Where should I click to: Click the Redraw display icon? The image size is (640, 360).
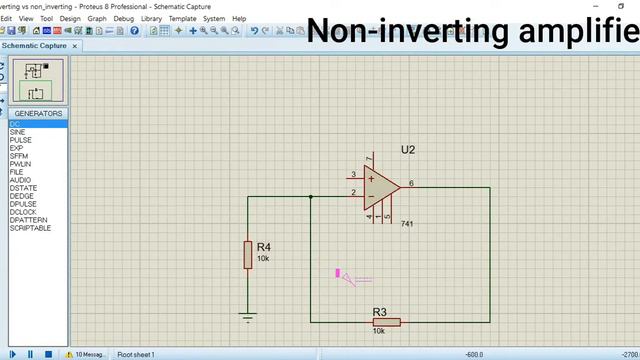(153, 31)
